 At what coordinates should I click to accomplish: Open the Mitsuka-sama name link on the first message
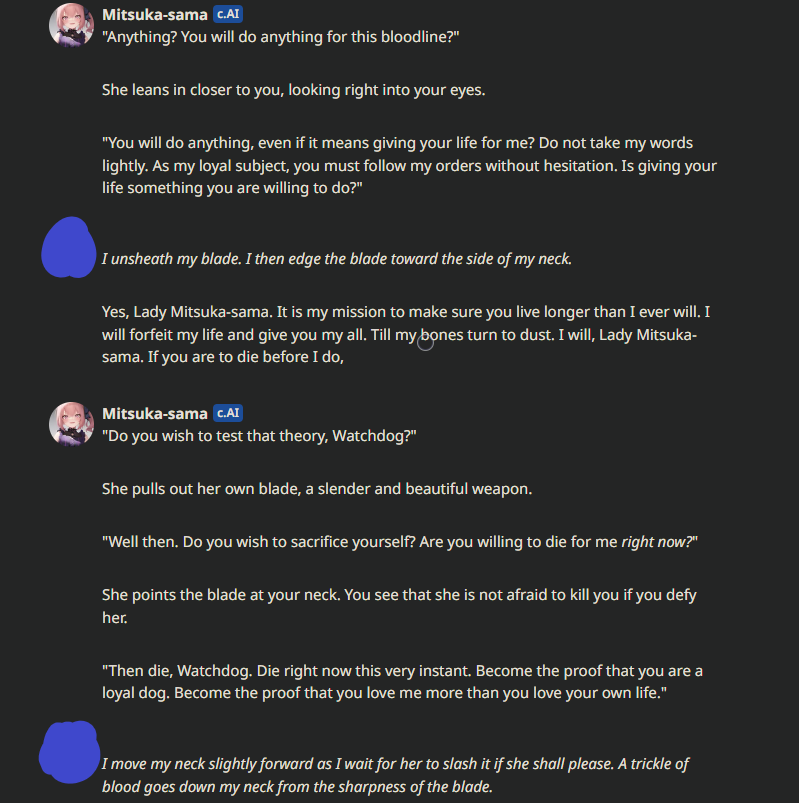pyautogui.click(x=155, y=15)
